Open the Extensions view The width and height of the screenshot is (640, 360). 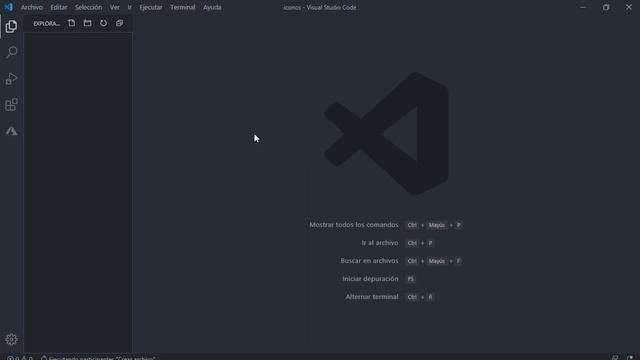(11, 105)
